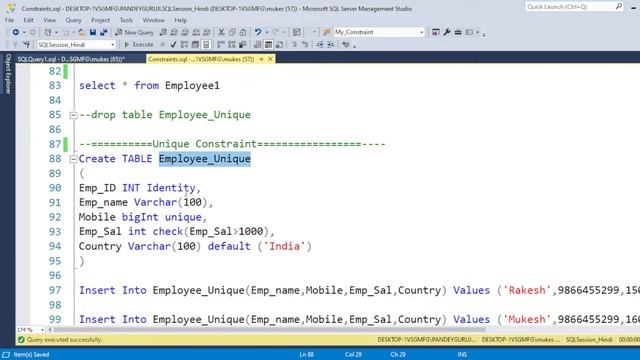Screen dimensions: 640x360
Task: Click the Save All toolbar icon
Action: [x=104, y=32]
